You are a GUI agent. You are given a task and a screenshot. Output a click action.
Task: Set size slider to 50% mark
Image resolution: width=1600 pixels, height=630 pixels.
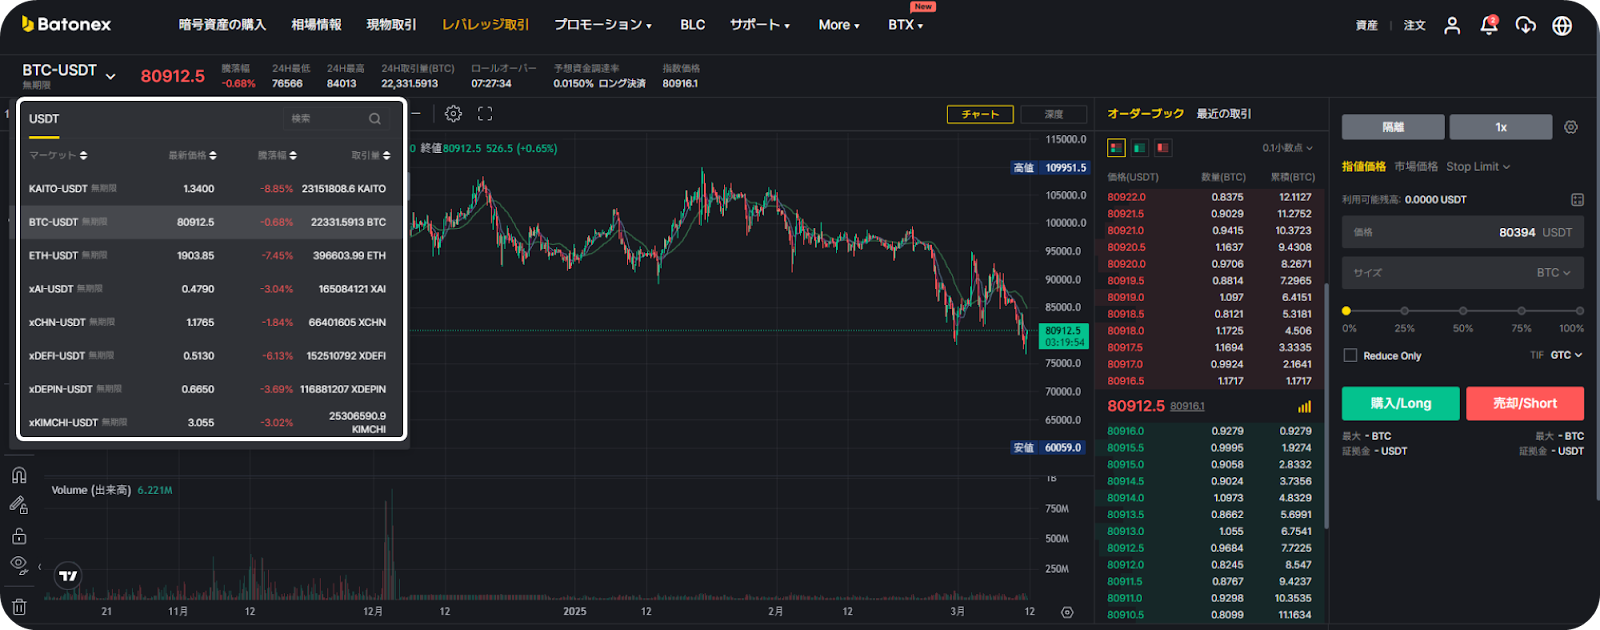1463,311
